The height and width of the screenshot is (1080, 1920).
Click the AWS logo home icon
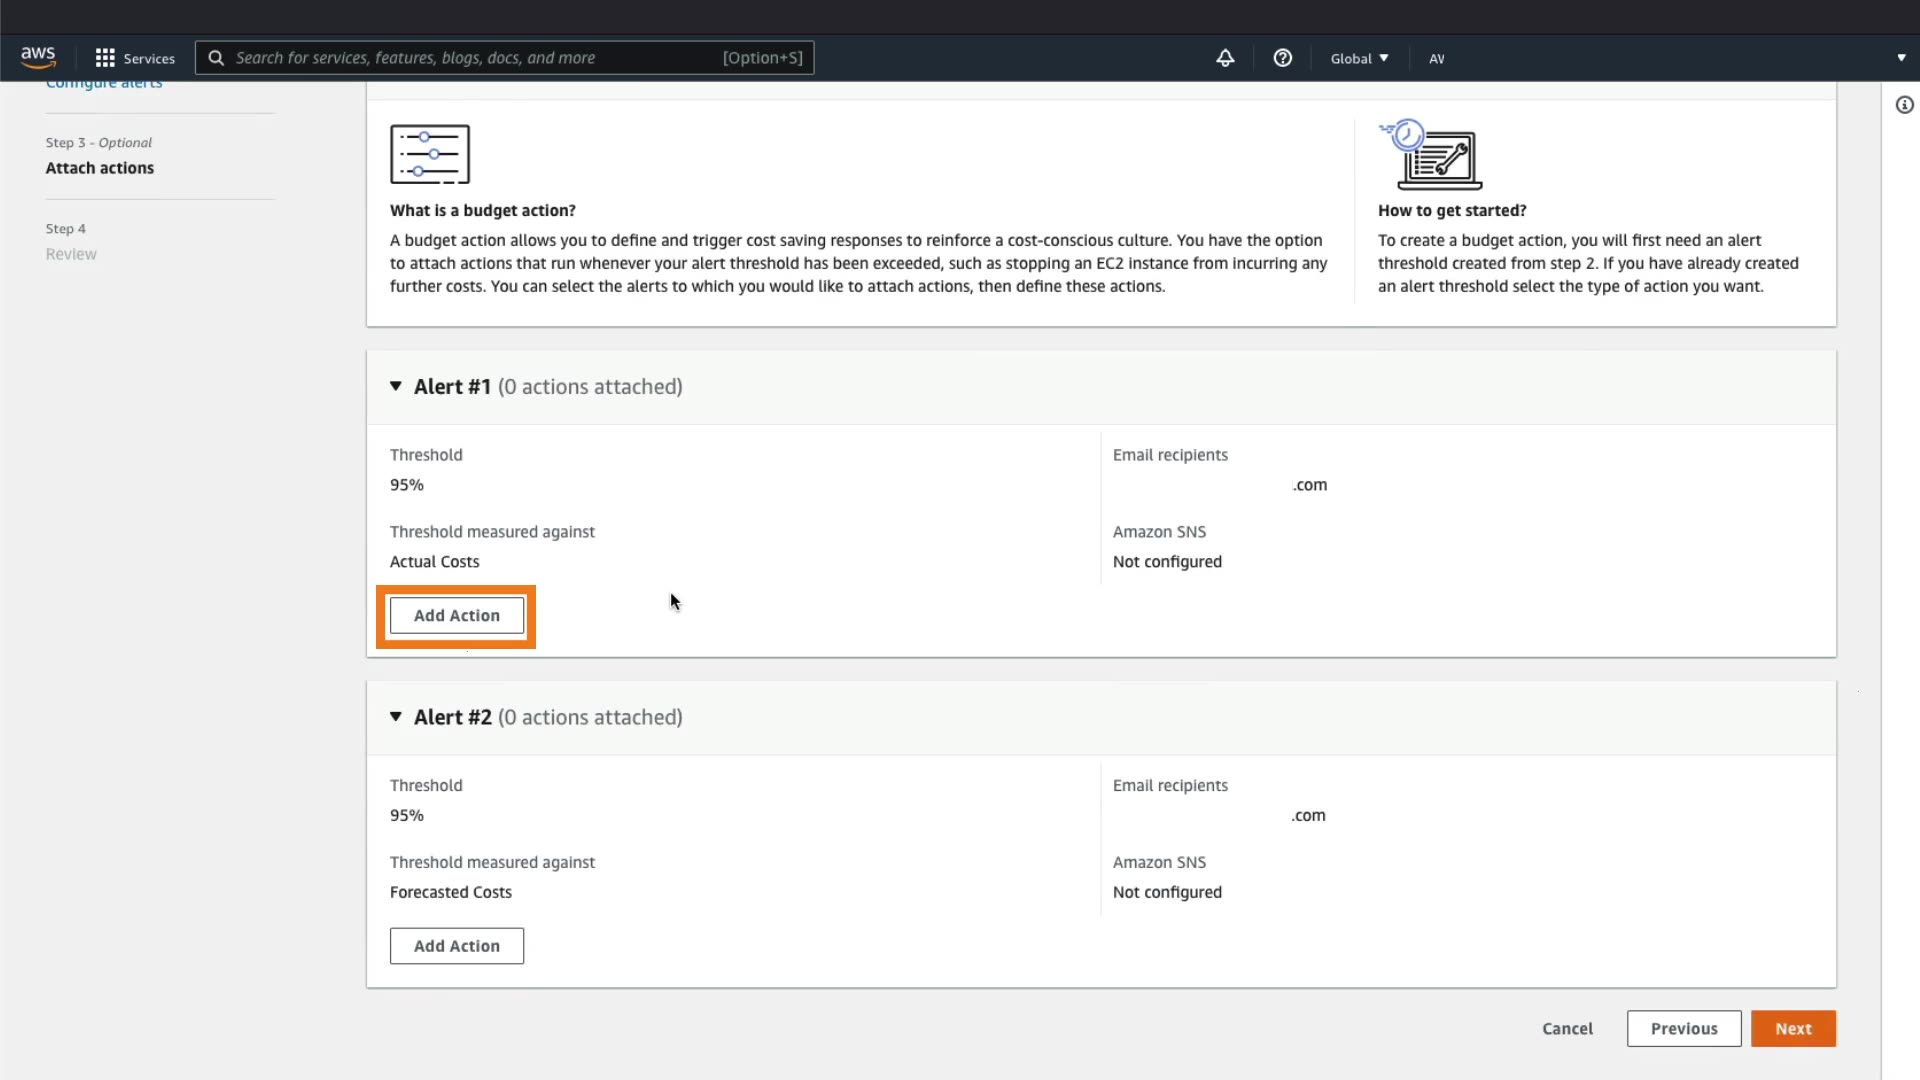pos(38,57)
